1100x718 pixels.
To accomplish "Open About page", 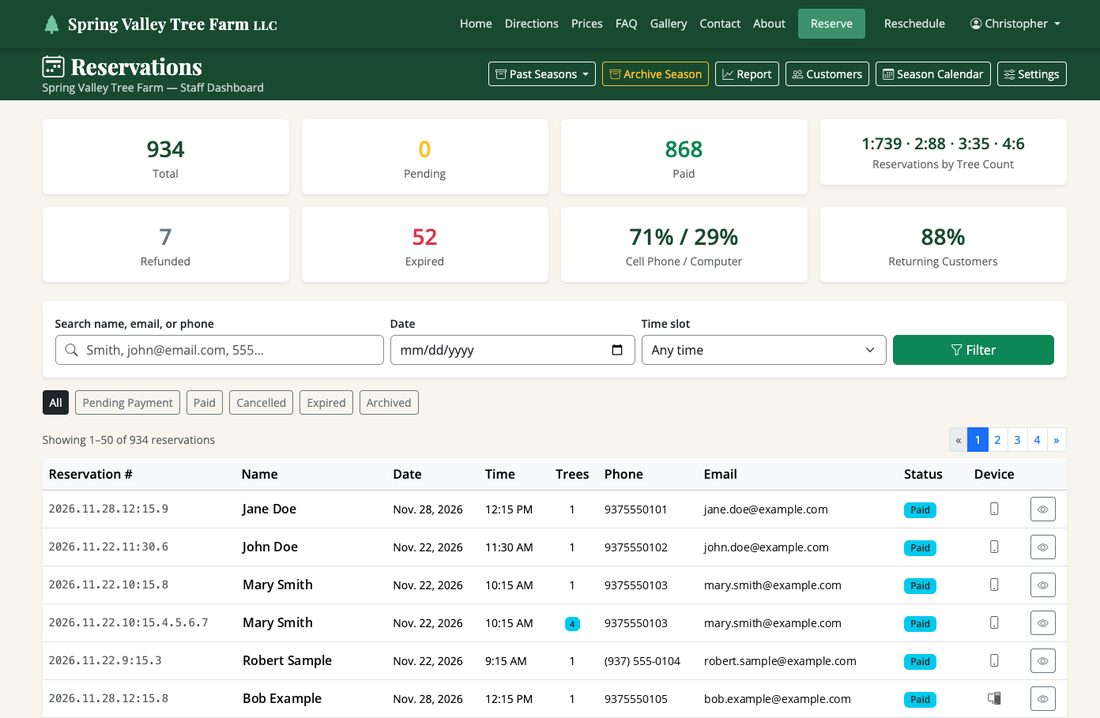I will [769, 24].
